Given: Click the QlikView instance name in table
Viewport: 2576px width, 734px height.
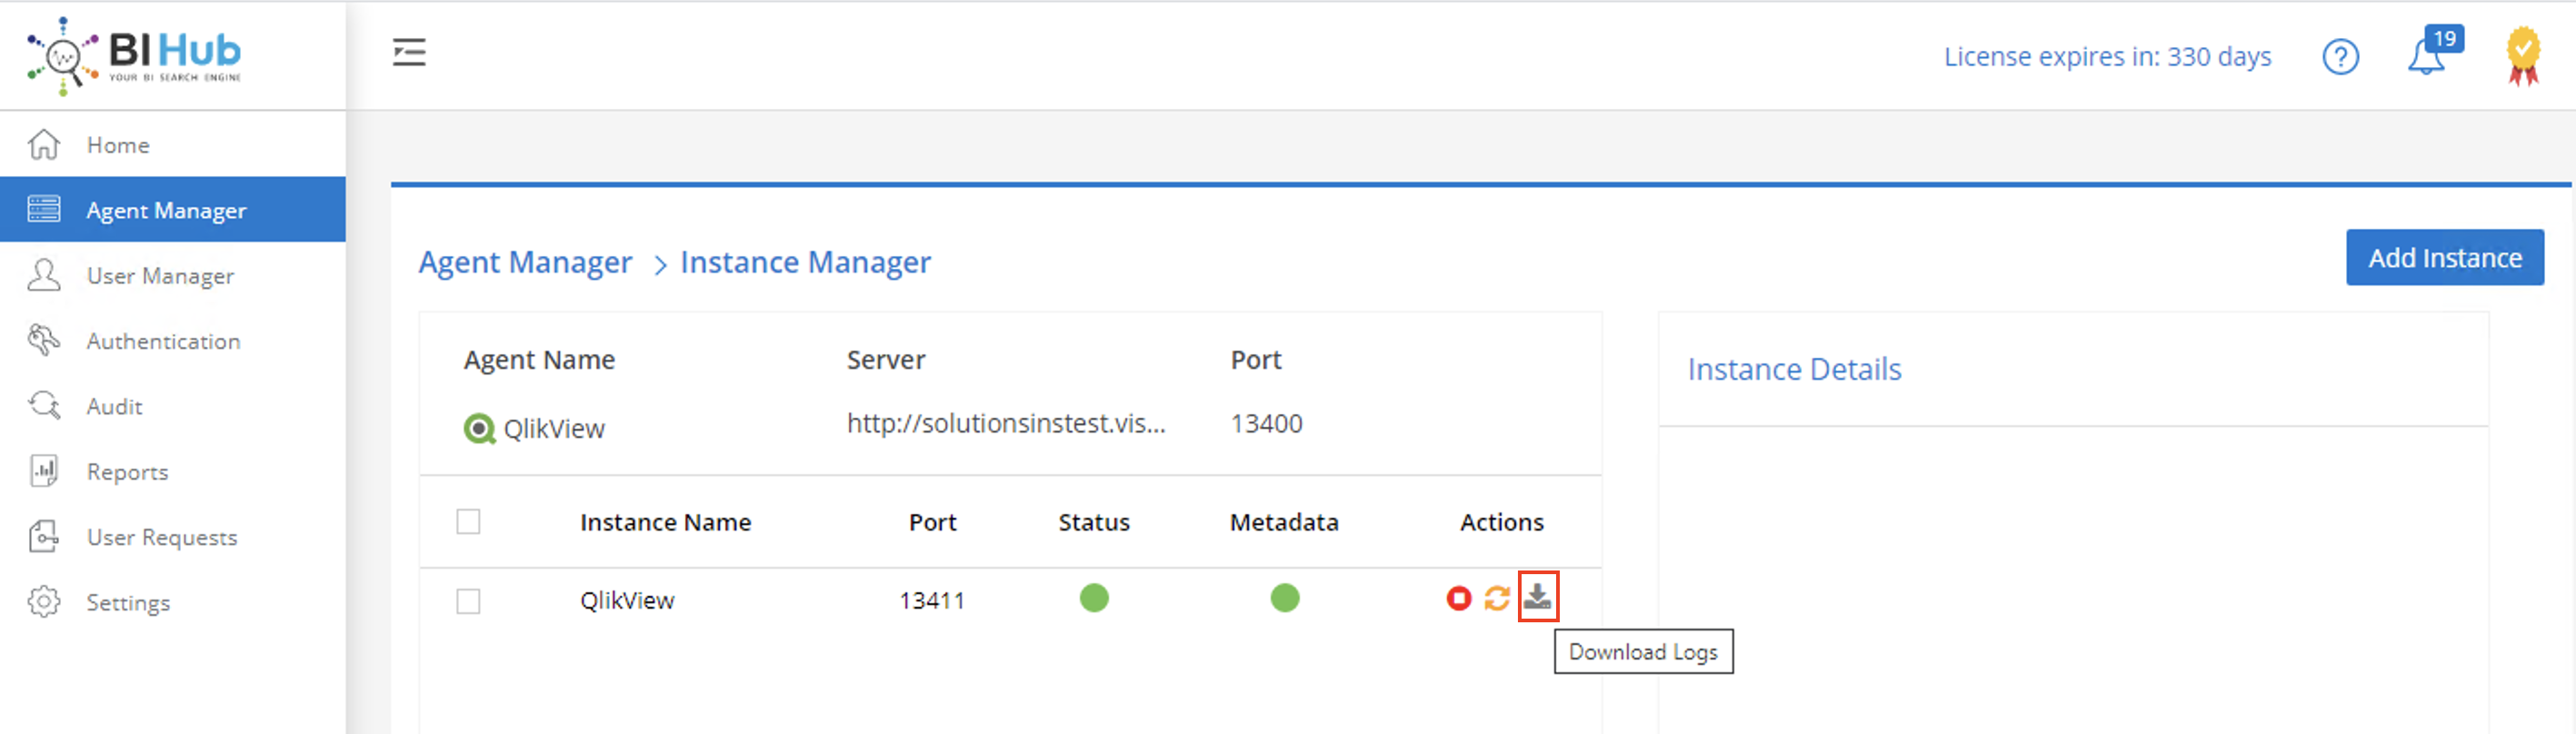Looking at the screenshot, I should (x=627, y=600).
